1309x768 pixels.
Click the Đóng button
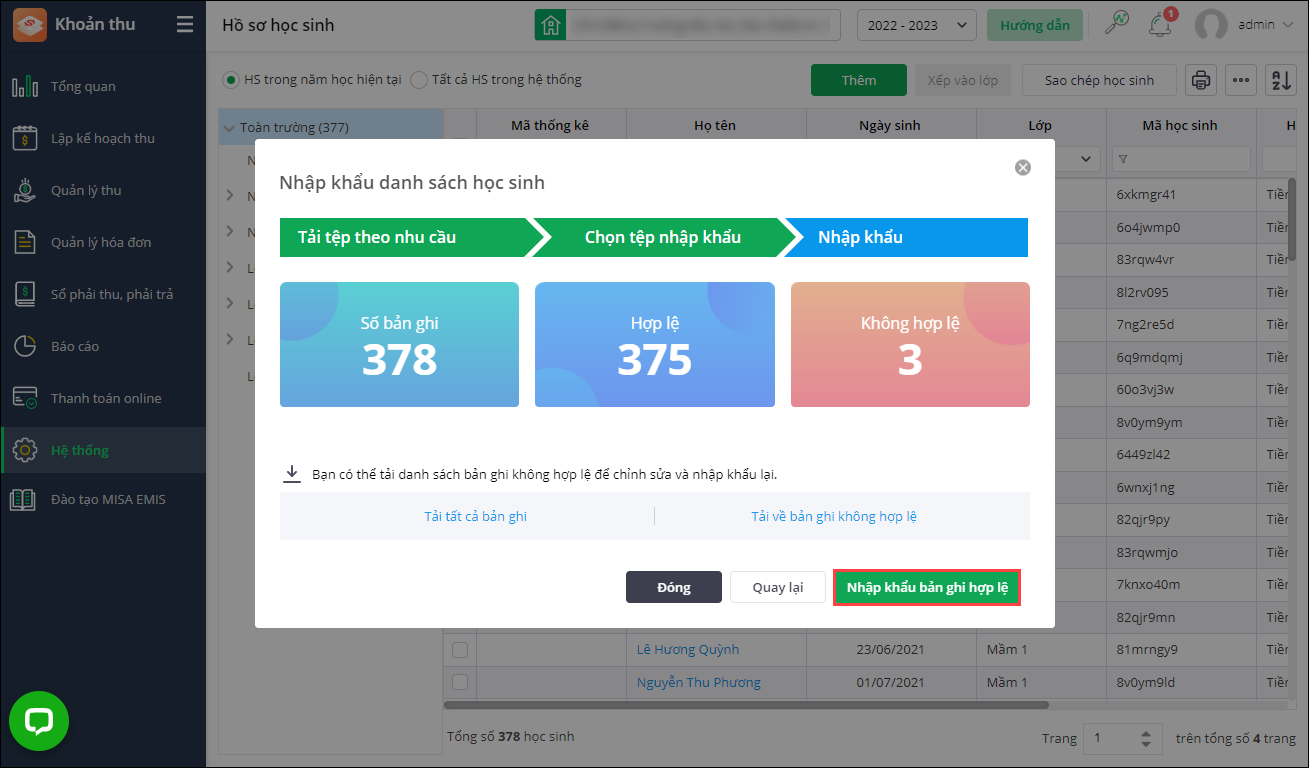pos(674,587)
